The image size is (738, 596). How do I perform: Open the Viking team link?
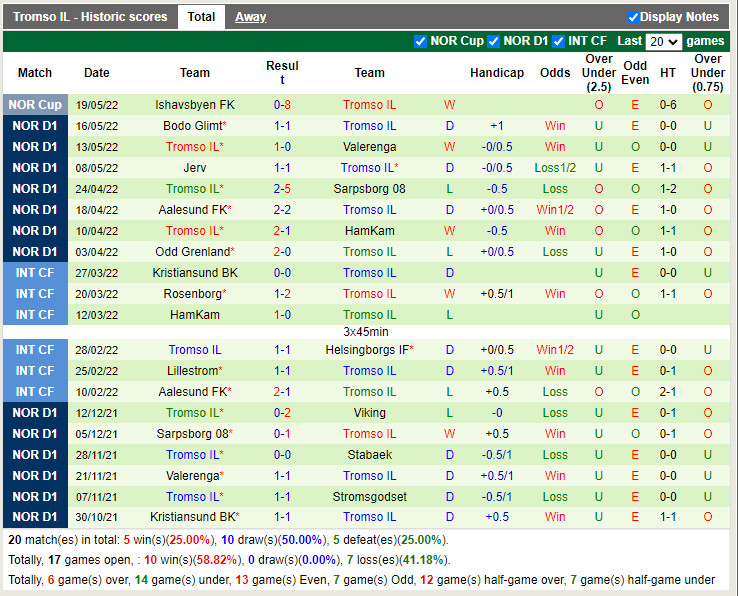pos(369,413)
